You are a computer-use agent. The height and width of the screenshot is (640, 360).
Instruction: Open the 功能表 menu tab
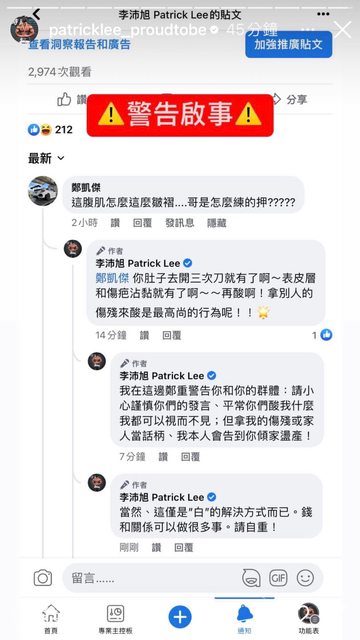pos(309,619)
